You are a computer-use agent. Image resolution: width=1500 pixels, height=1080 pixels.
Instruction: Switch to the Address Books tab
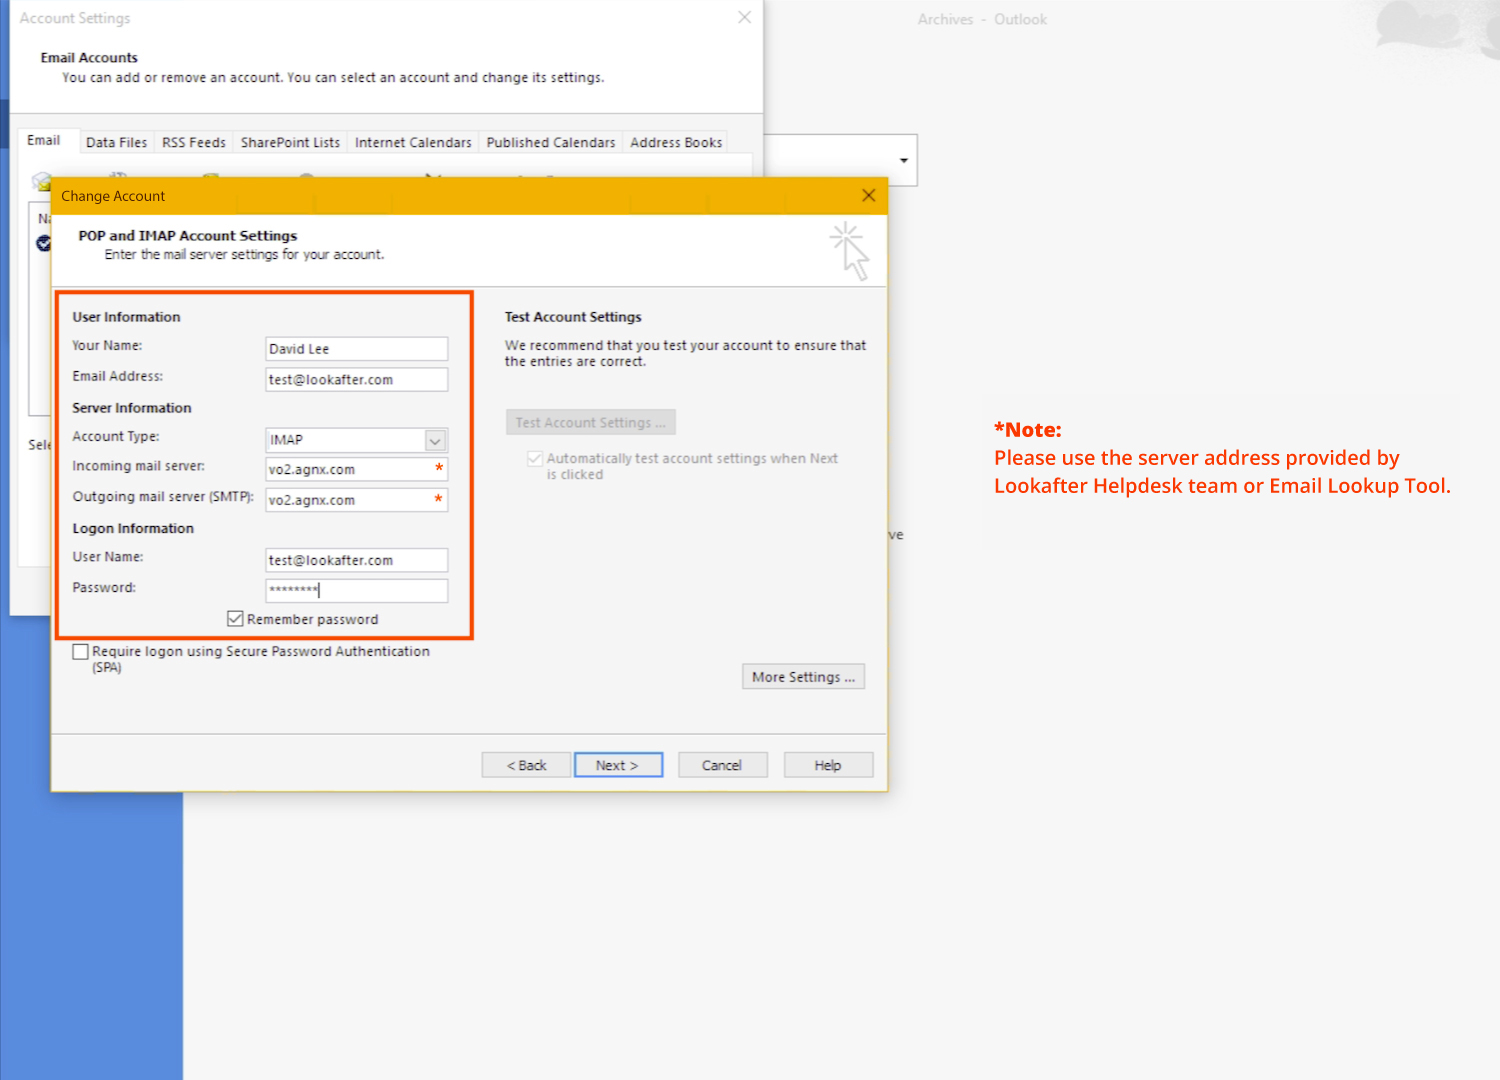pyautogui.click(x=676, y=143)
